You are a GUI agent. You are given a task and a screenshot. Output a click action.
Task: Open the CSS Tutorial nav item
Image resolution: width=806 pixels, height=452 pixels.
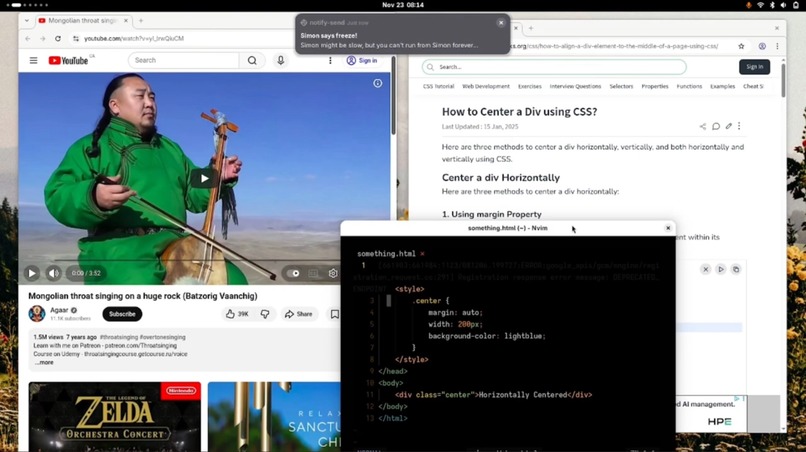438,86
